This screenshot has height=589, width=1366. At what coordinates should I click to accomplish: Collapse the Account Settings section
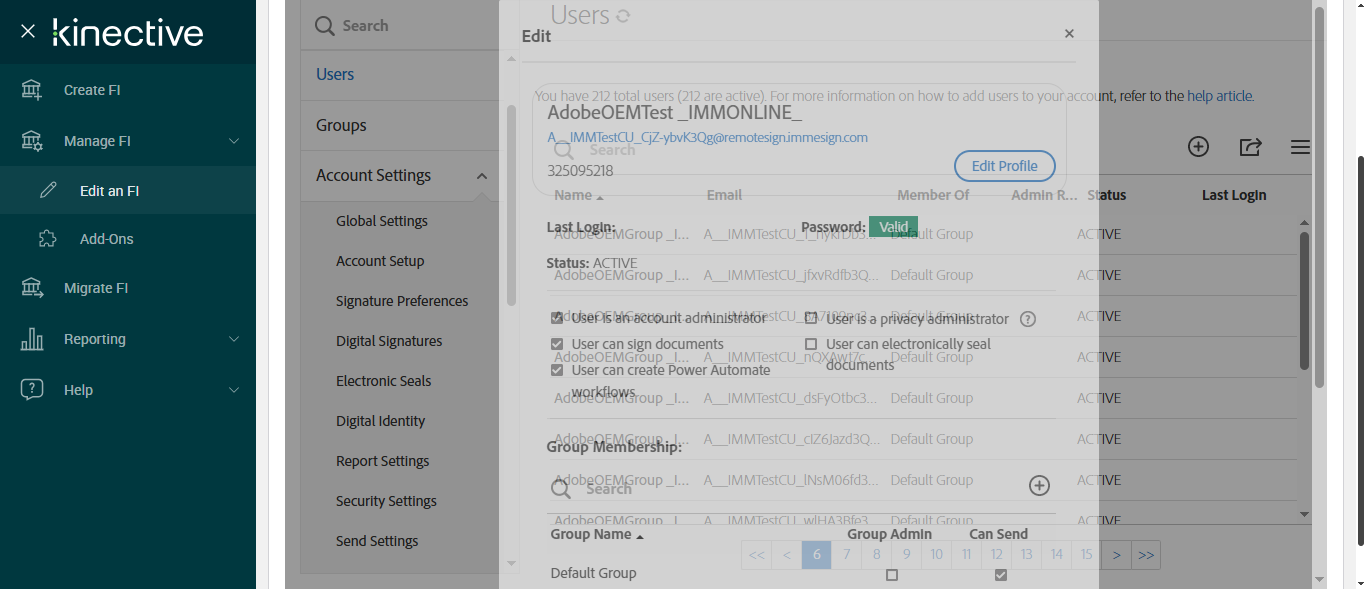[x=481, y=176]
